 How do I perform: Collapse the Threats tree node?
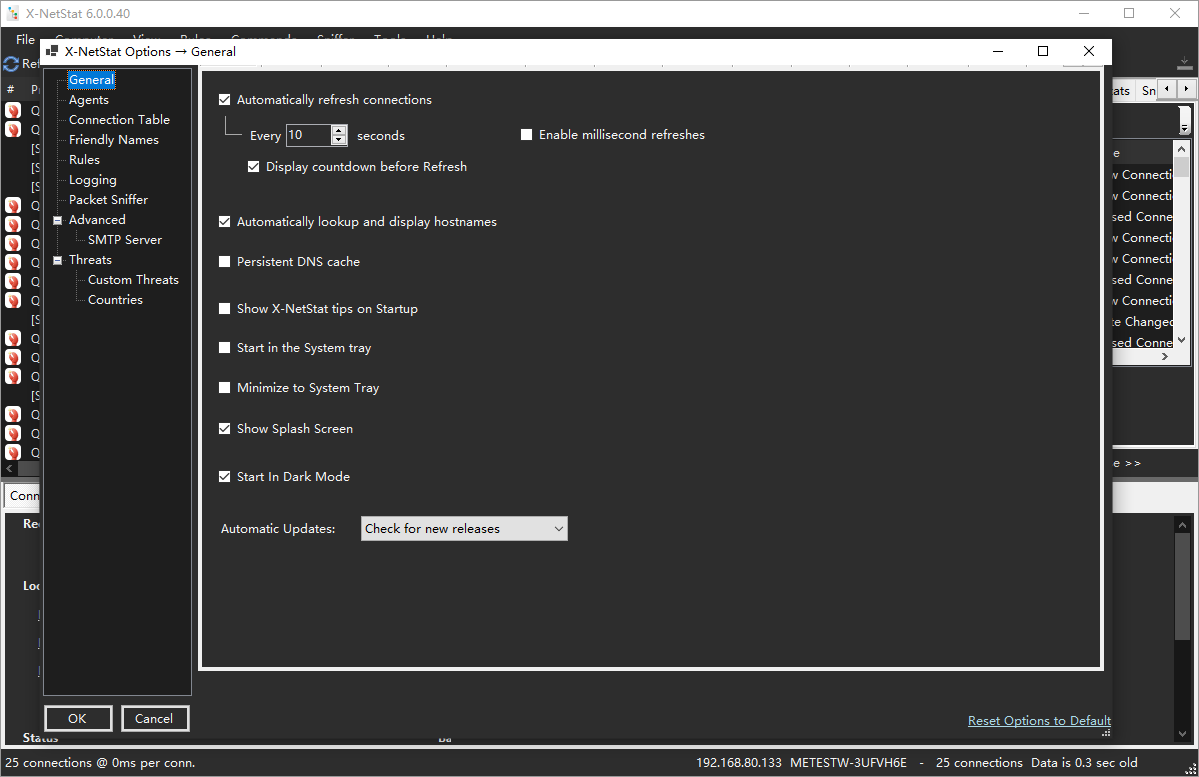coord(57,260)
